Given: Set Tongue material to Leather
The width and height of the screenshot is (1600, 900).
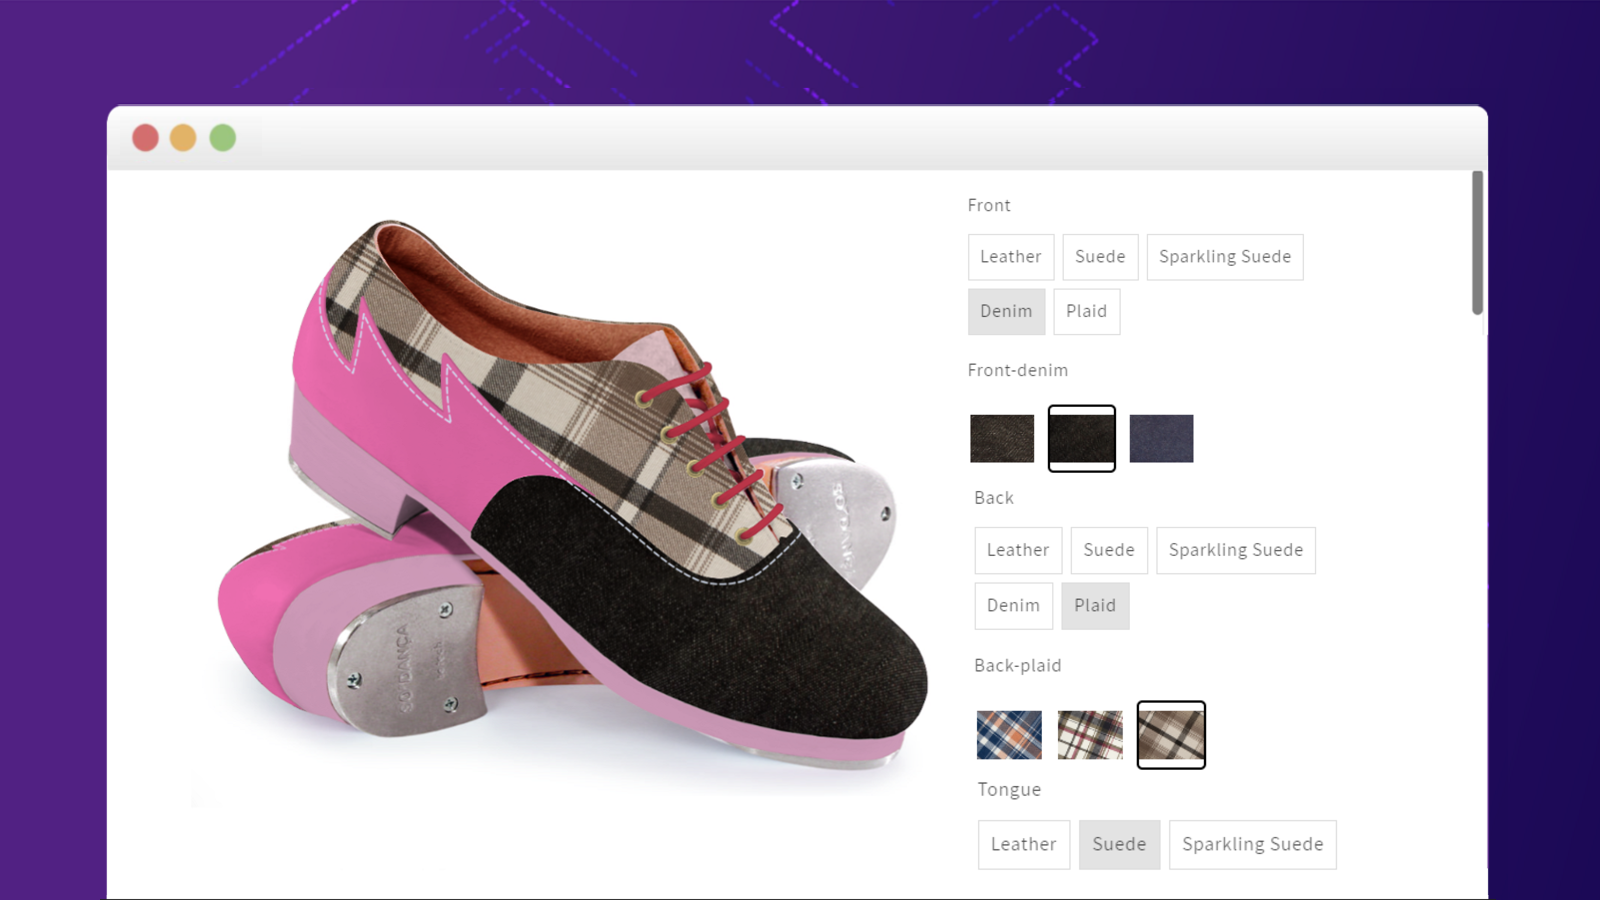Looking at the screenshot, I should (x=1024, y=845).
